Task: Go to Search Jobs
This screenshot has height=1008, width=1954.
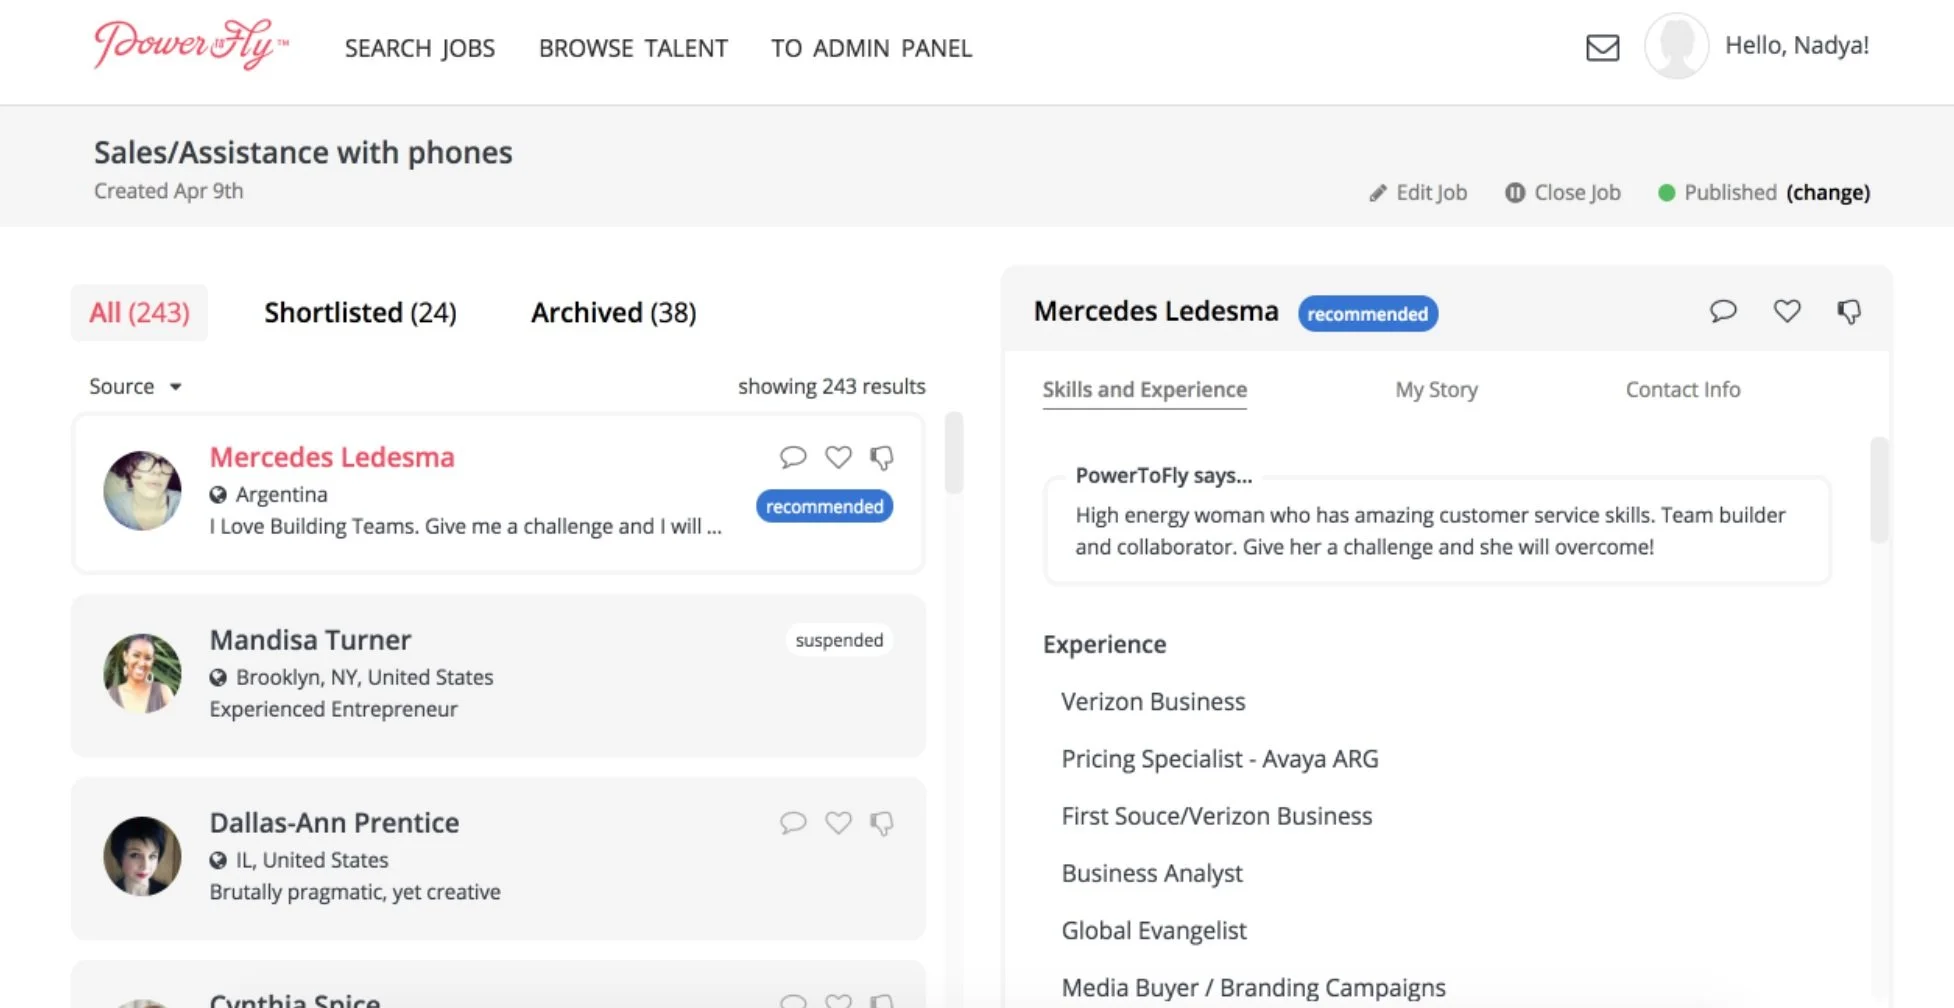Action: point(420,48)
